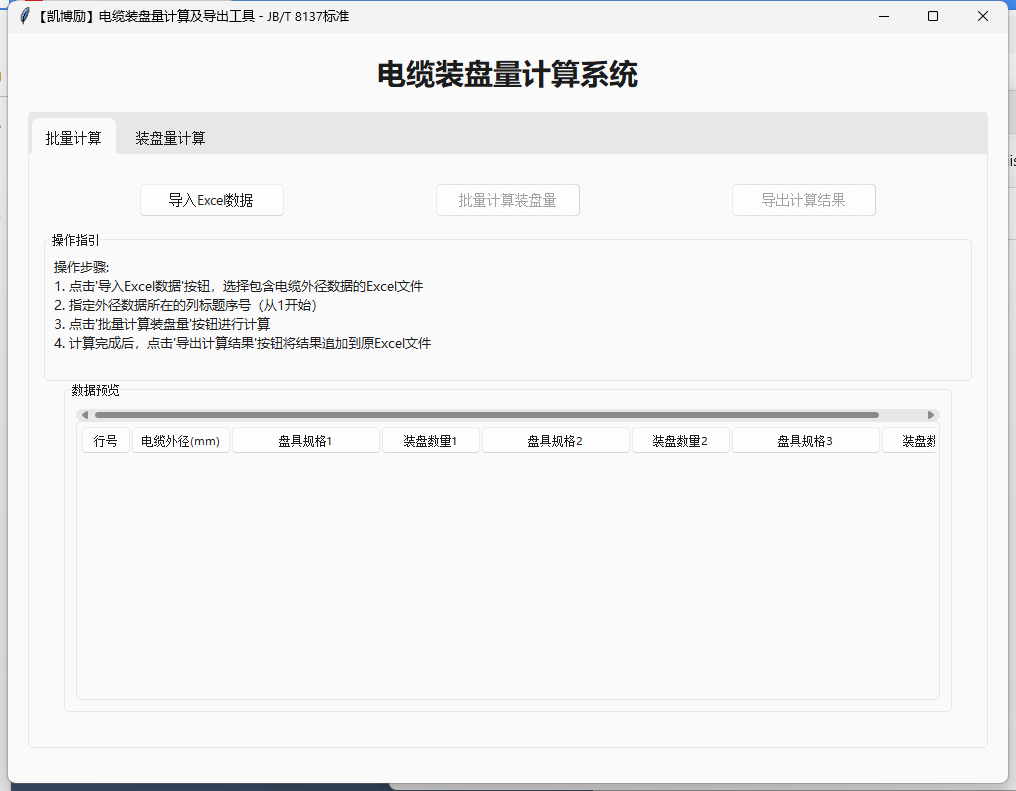Click the 导出计算结果 button
Viewport: 1016px width, 791px height.
(803, 200)
